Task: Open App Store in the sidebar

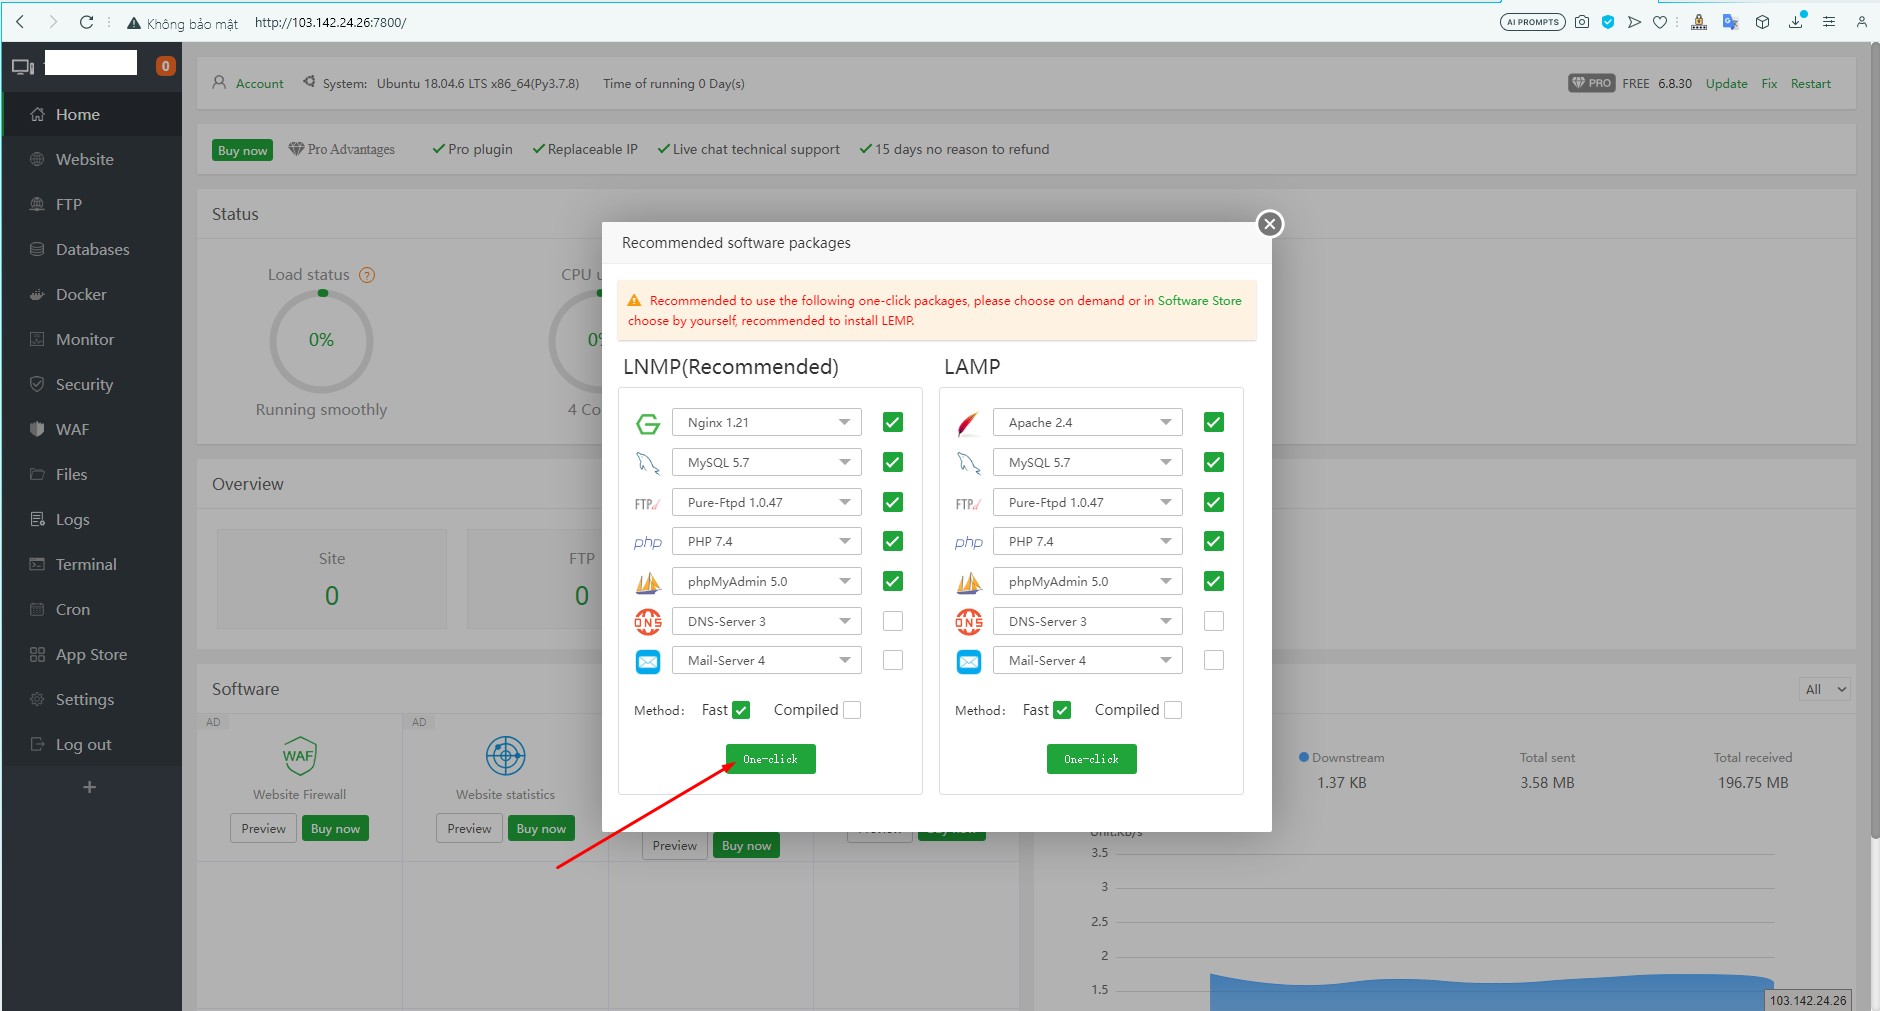Action: point(92,654)
